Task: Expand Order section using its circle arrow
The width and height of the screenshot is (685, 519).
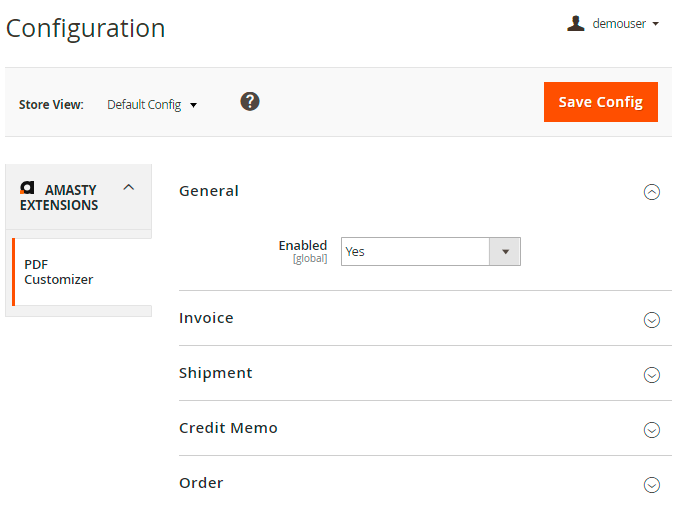Action: click(652, 485)
